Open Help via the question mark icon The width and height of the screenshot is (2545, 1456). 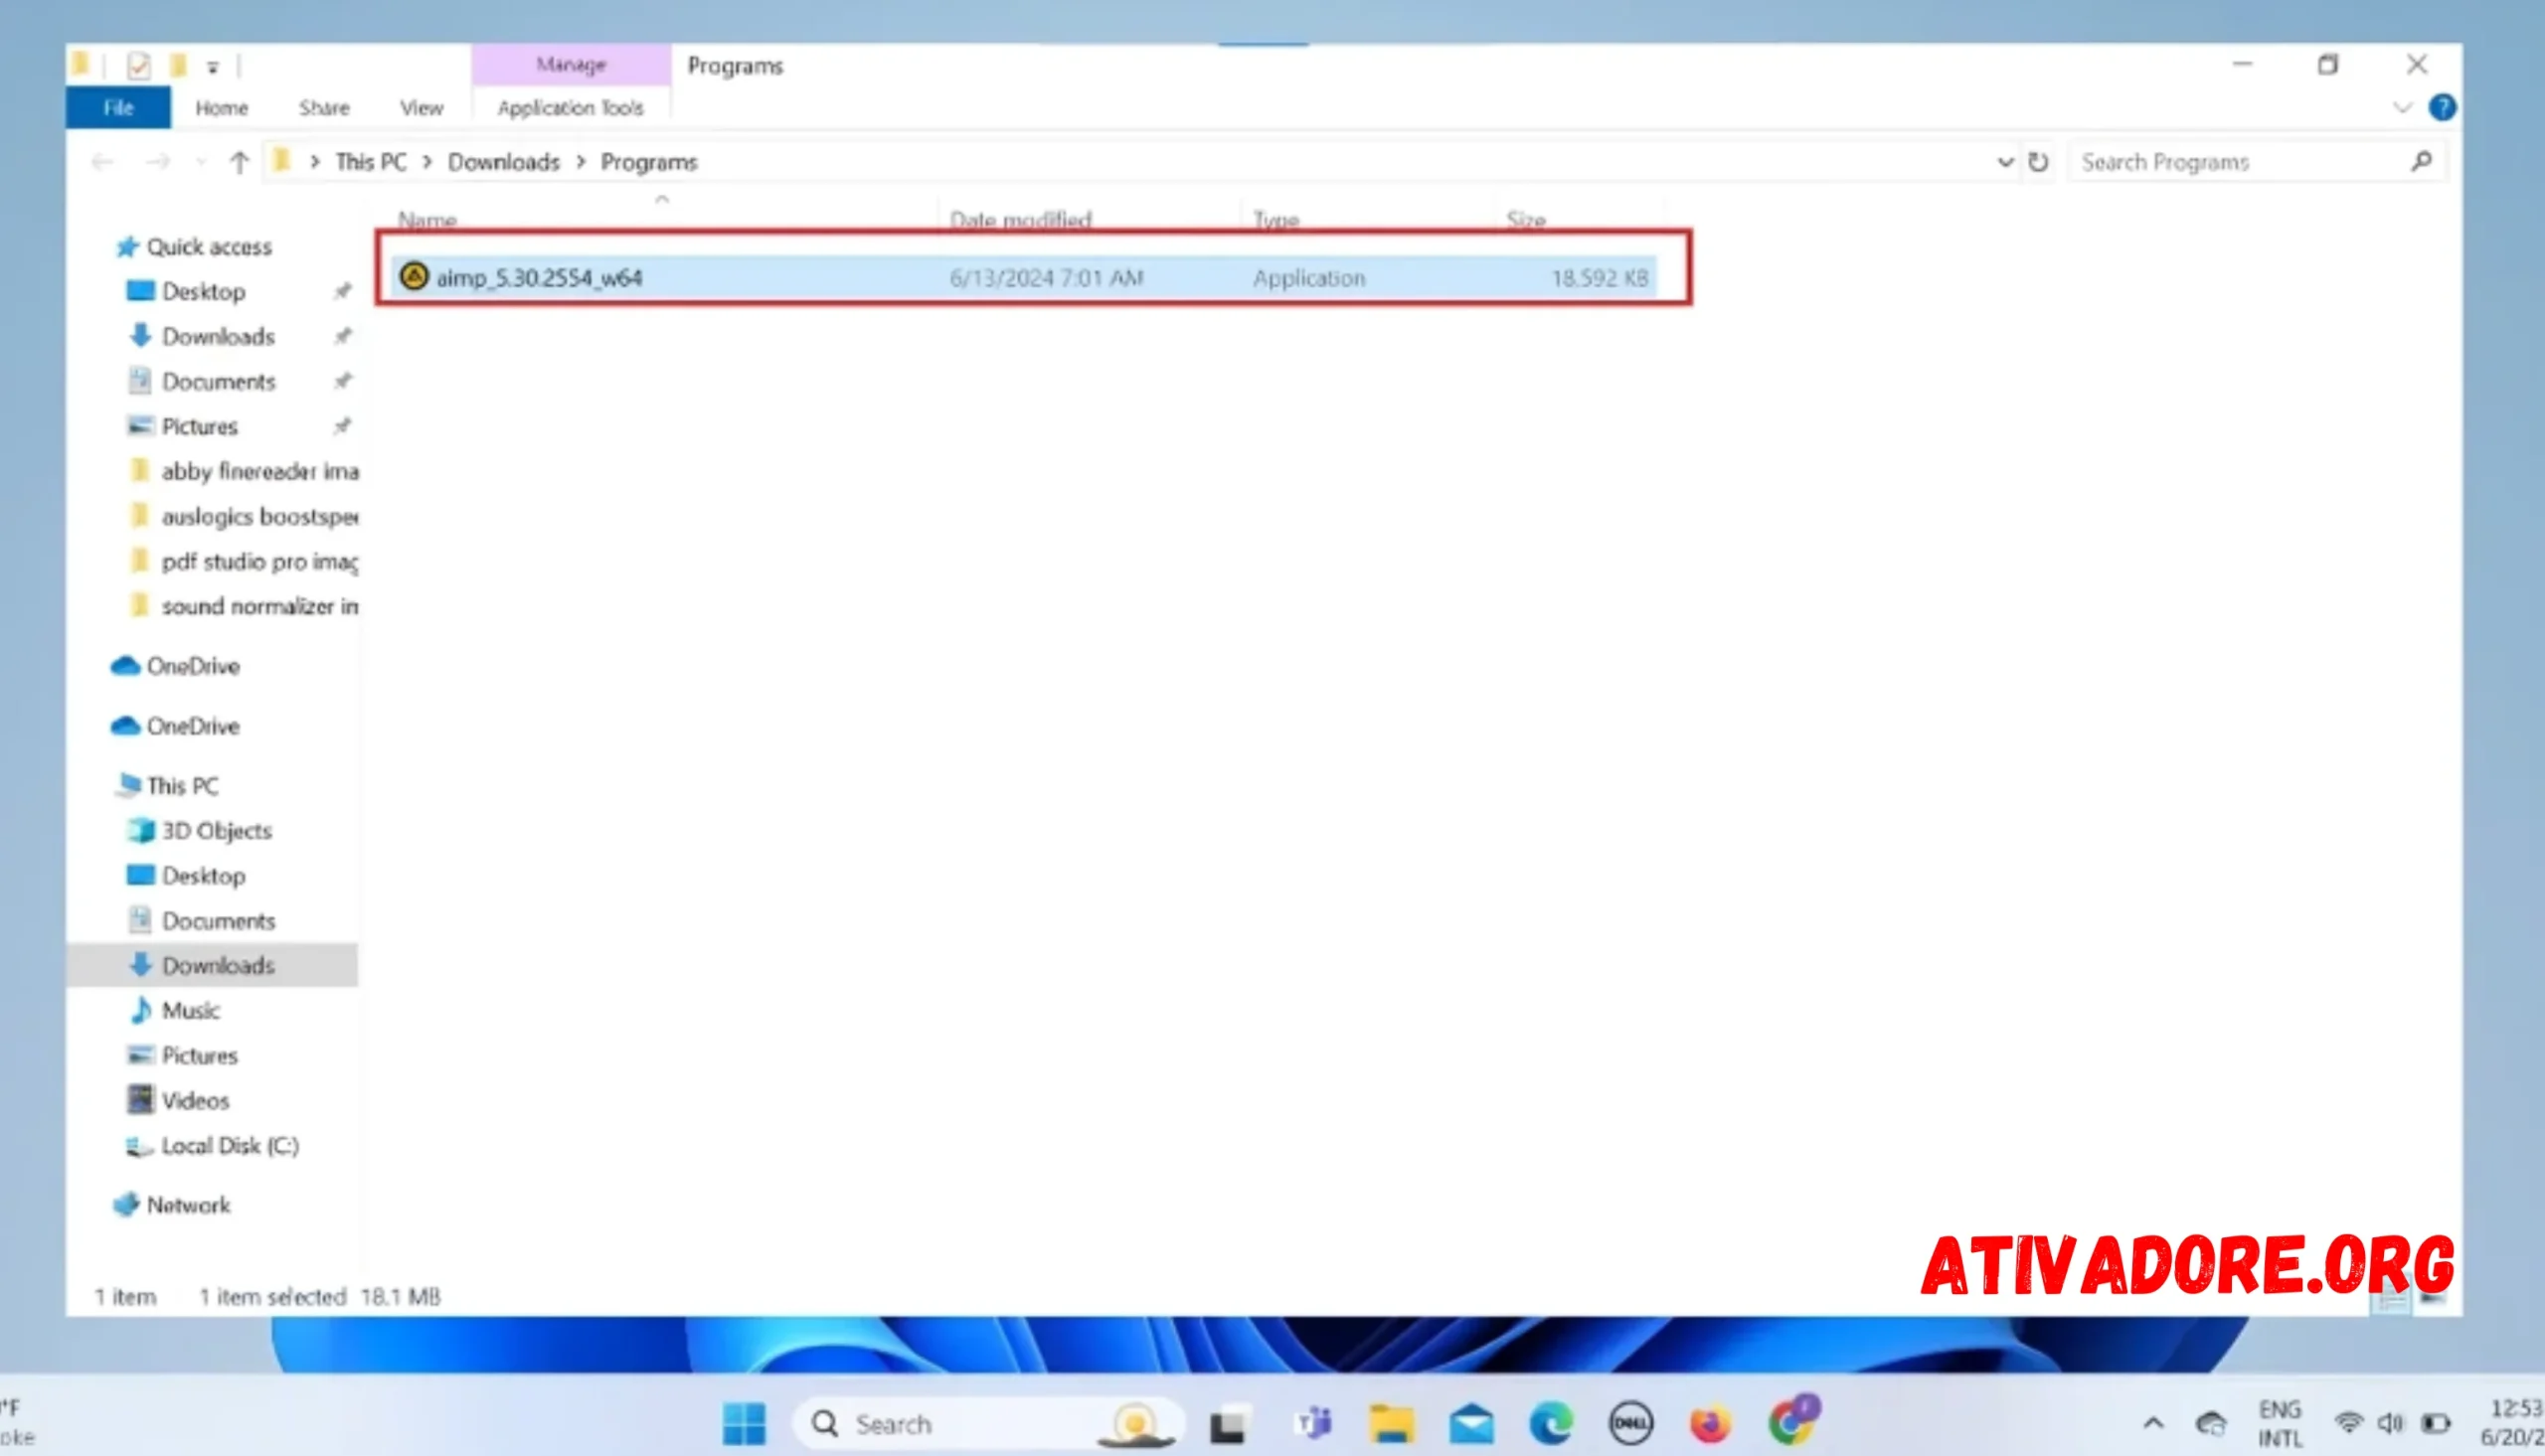tap(2441, 107)
